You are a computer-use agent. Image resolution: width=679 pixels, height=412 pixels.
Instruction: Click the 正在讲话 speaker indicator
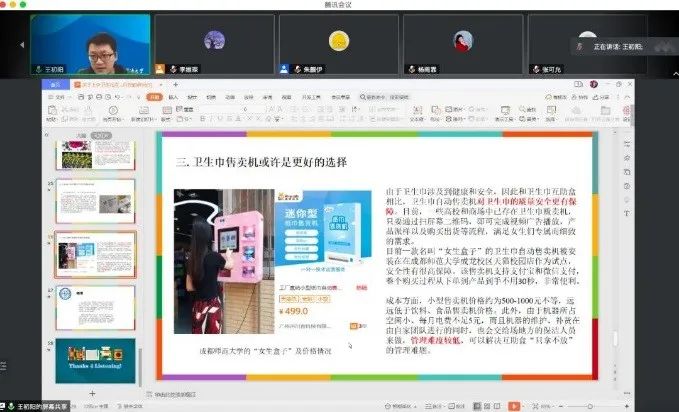[x=611, y=46]
